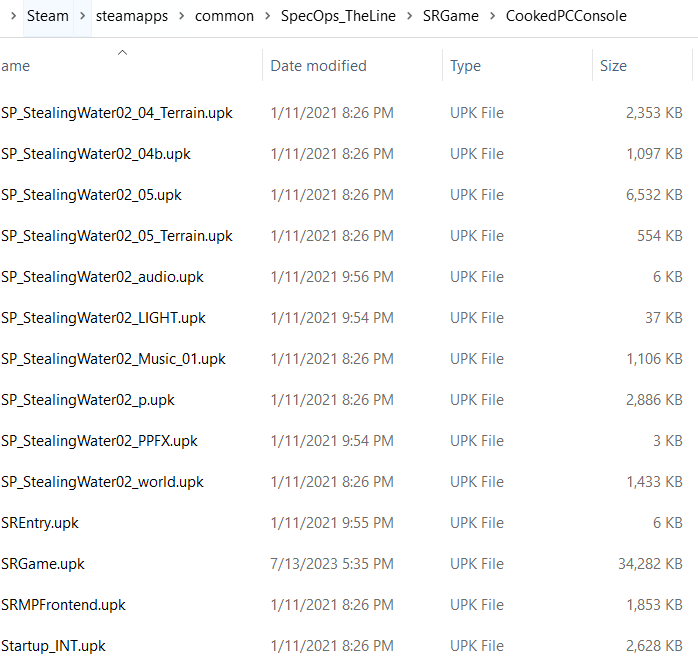
Task: Select SRGame segment in address bar
Action: click(x=450, y=16)
